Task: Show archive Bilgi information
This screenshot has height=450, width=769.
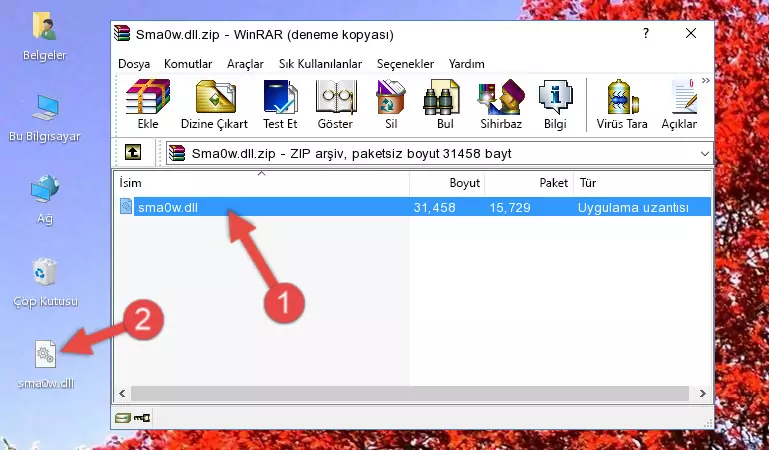Action: [555, 104]
